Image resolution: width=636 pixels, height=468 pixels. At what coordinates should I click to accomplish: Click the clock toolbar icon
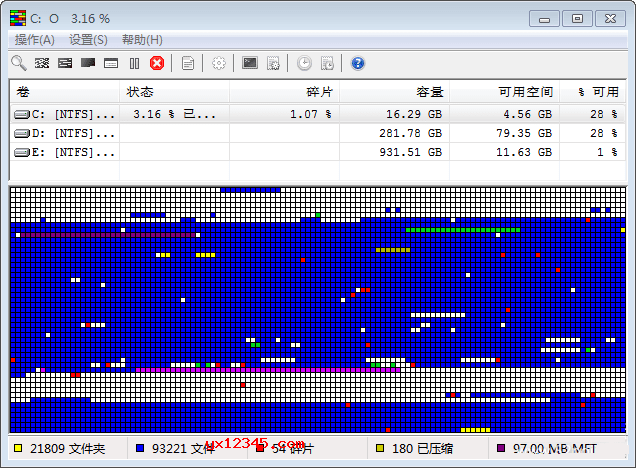304,63
